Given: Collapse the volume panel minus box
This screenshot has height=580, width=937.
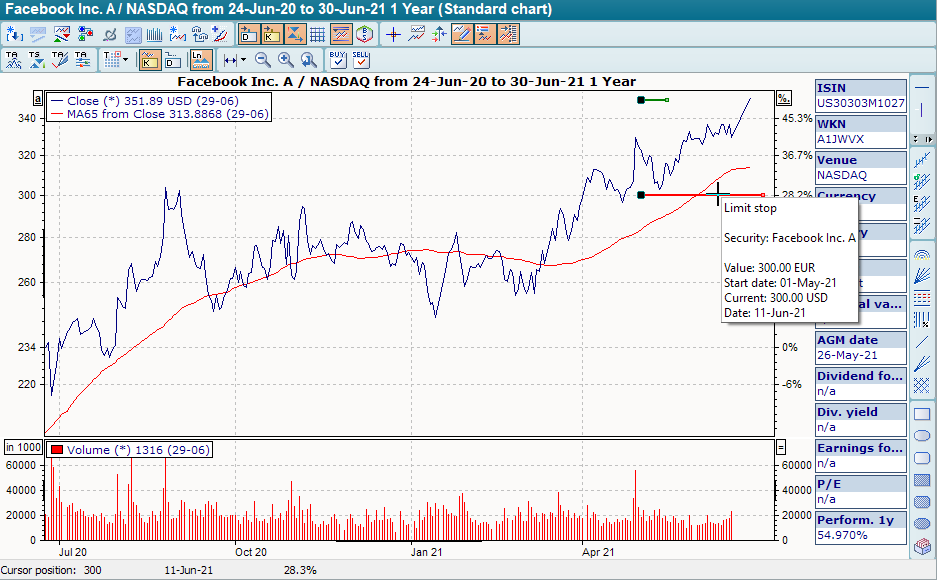Looking at the screenshot, I should pos(782,448).
